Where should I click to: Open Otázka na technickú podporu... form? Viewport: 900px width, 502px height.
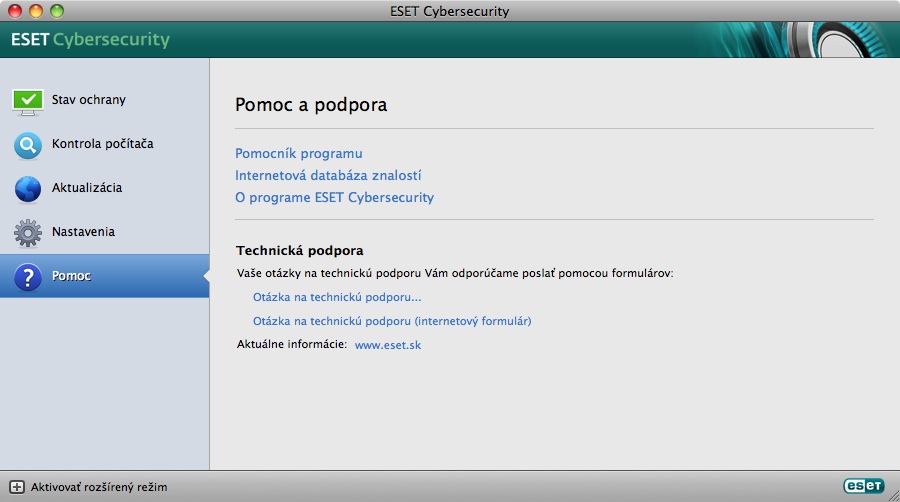(x=337, y=297)
